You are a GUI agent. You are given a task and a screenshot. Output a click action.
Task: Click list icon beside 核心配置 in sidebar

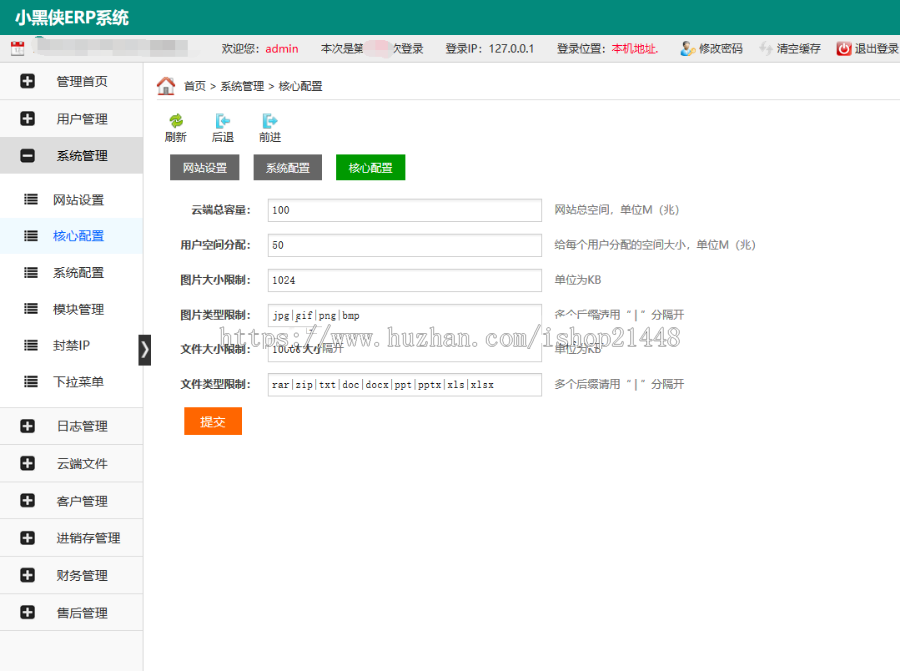(x=31, y=236)
